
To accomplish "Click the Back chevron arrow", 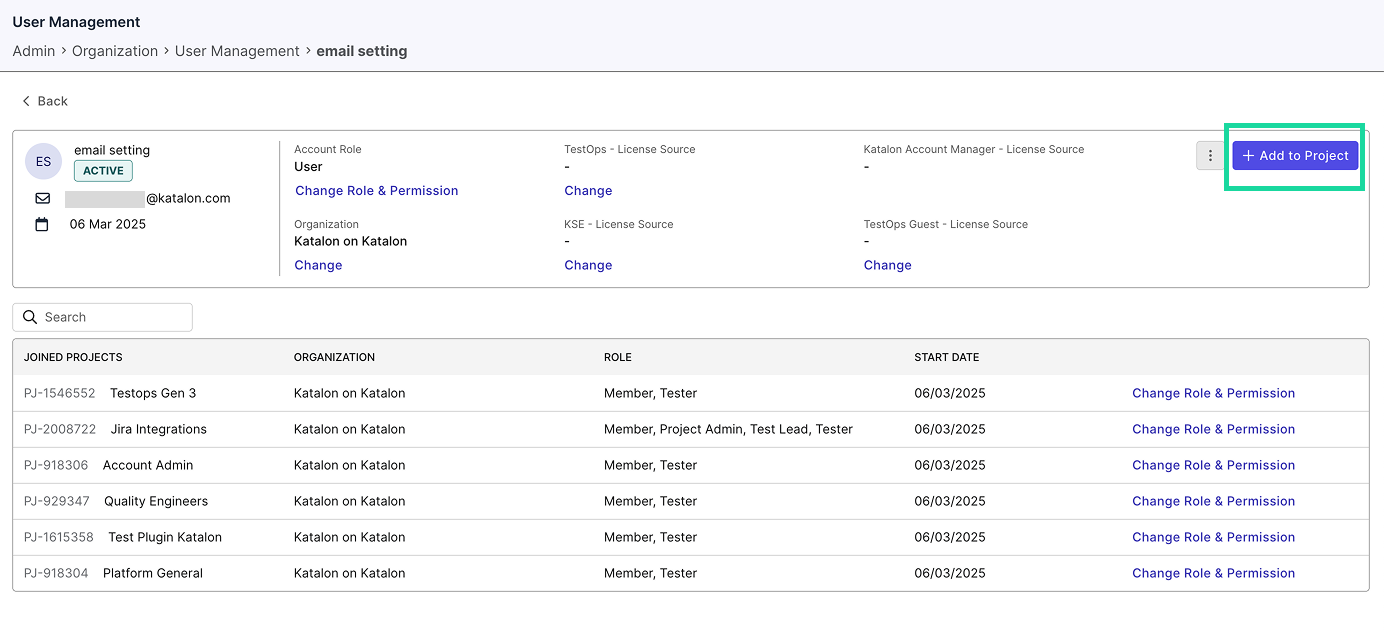I will (x=26, y=101).
